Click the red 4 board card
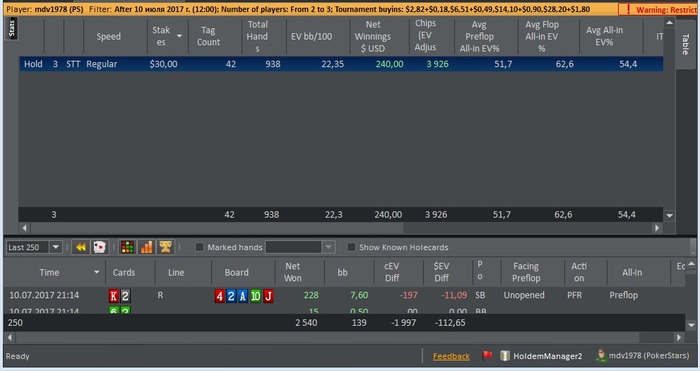700x371 pixels. click(x=219, y=296)
